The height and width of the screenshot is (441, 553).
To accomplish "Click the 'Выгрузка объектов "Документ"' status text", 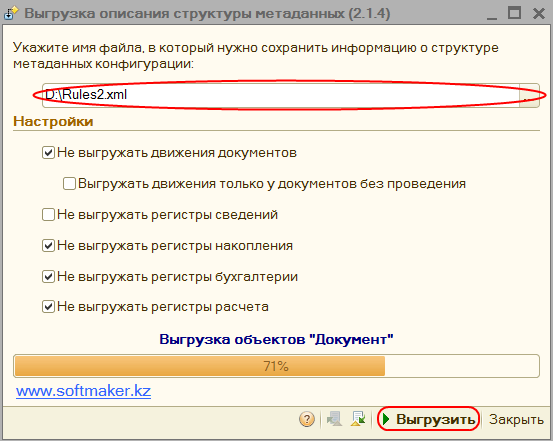I will 276,339.
